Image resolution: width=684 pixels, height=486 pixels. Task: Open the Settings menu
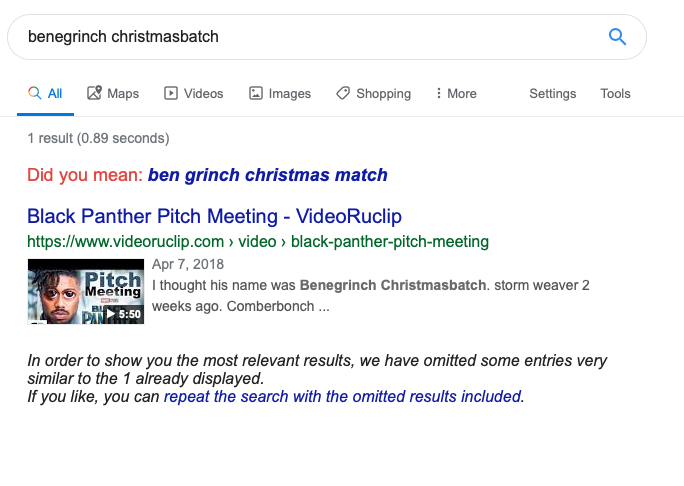[x=552, y=93]
